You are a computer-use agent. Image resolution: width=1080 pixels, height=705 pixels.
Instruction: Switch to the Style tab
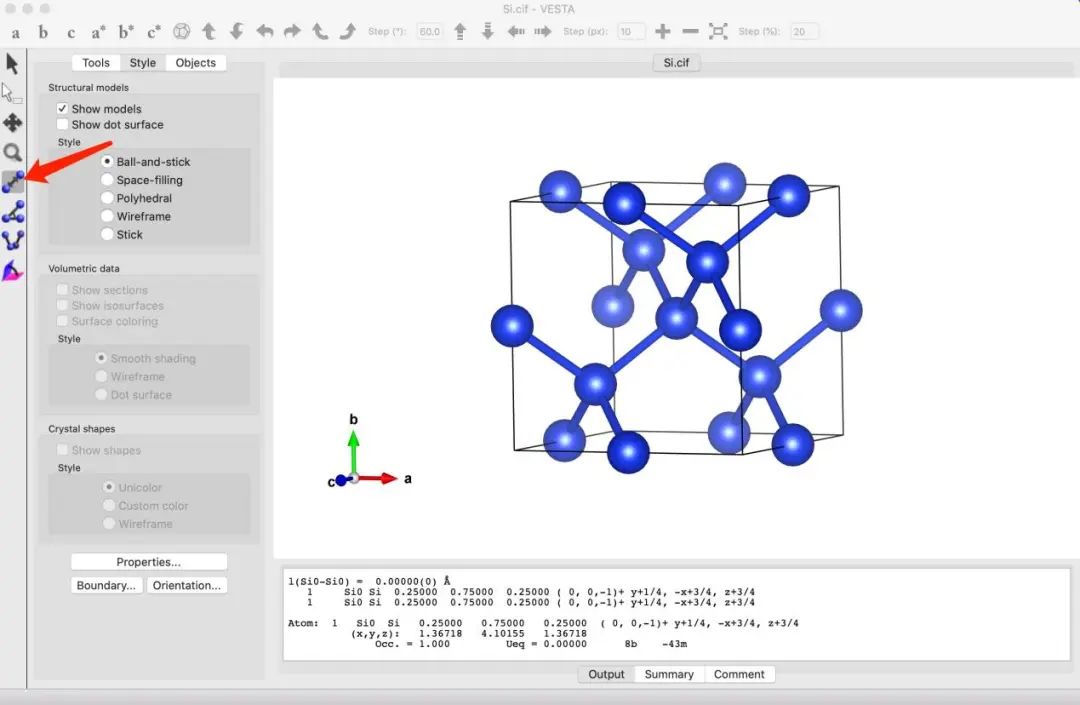click(x=143, y=63)
